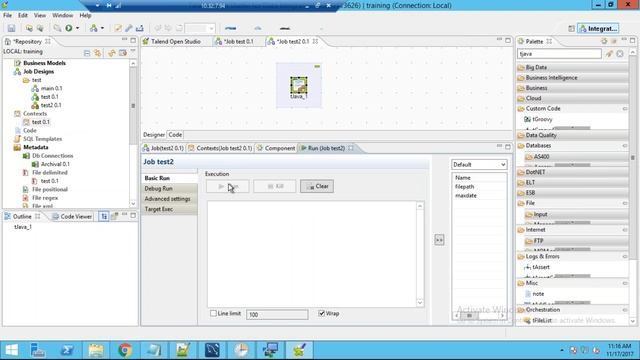This screenshot has width=640, height=360.
Task: Open the dropdown arrow beside the Create Job icon
Action: pos(102,28)
